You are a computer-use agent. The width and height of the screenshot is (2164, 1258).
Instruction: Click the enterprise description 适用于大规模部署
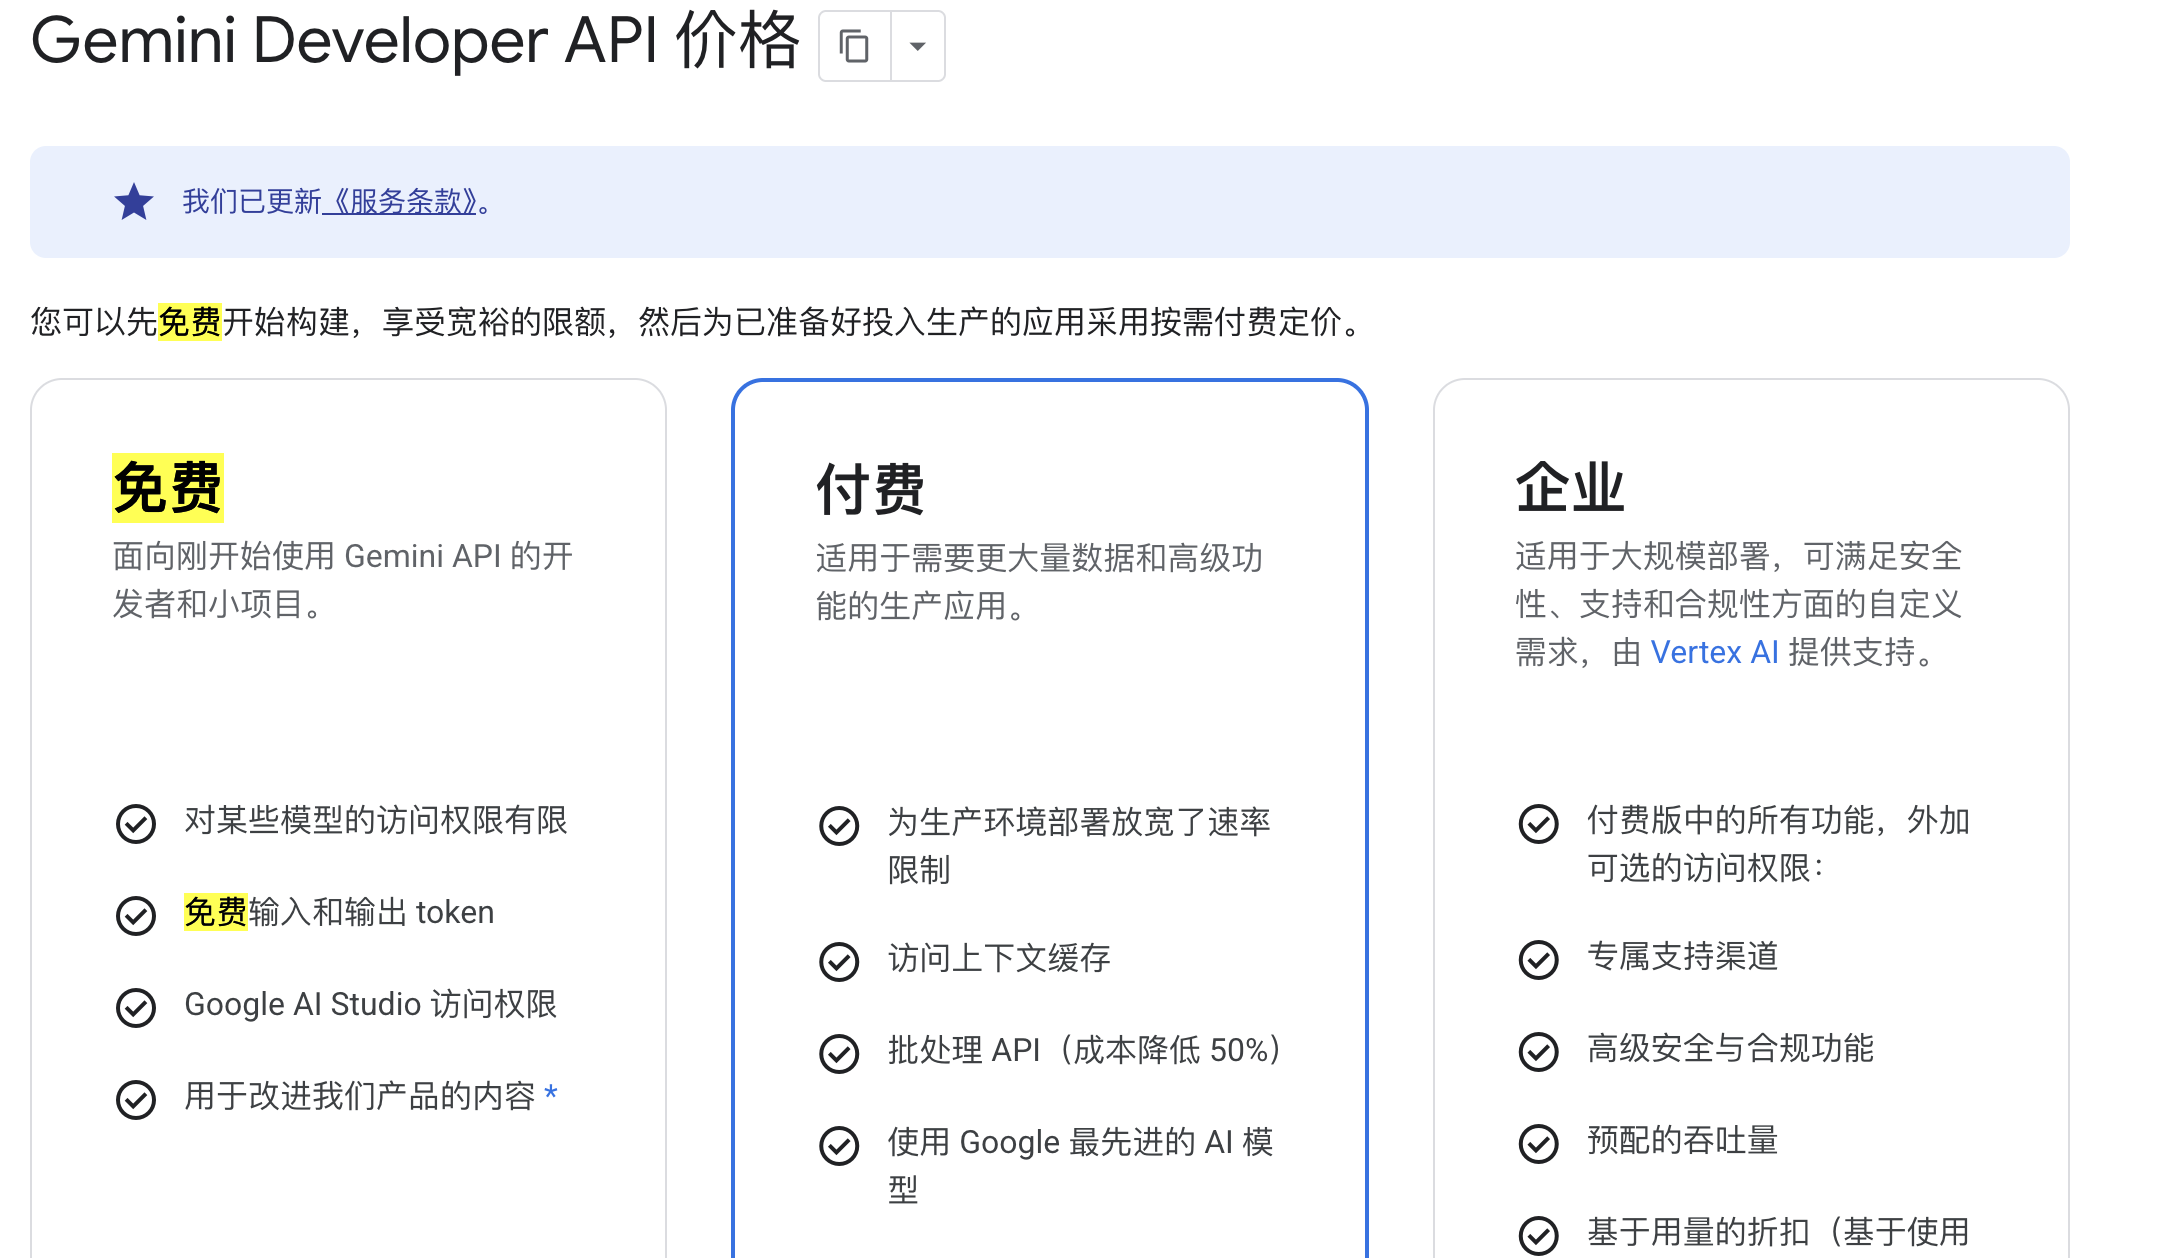click(x=1739, y=604)
